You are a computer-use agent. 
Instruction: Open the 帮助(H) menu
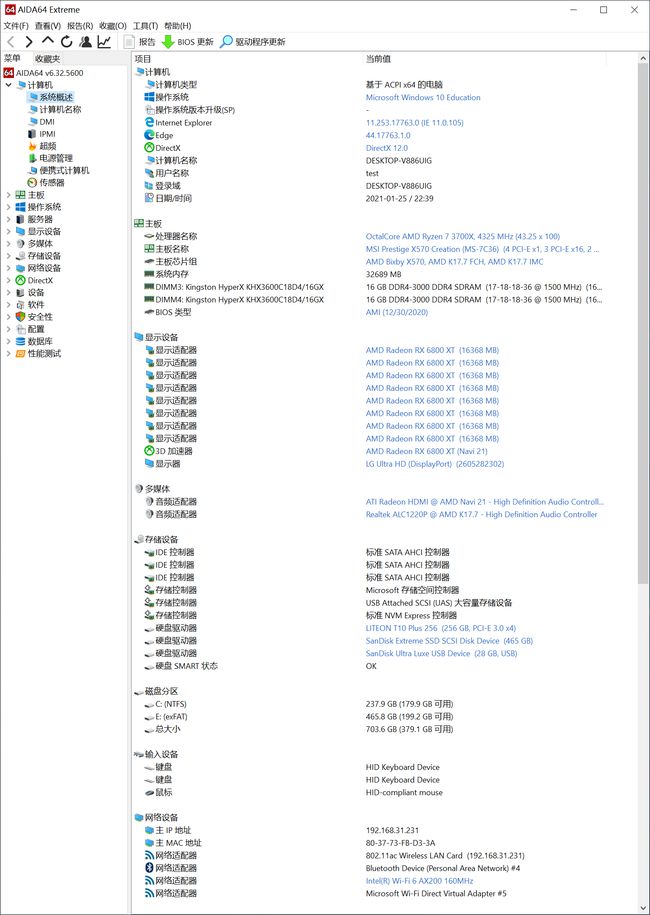(177, 26)
